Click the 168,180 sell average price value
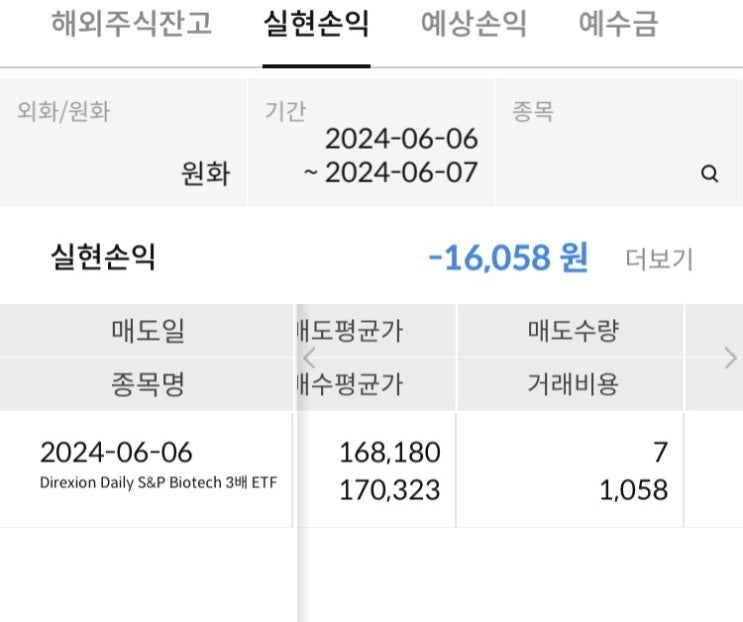Screen dimensions: 743x622 [x=389, y=452]
